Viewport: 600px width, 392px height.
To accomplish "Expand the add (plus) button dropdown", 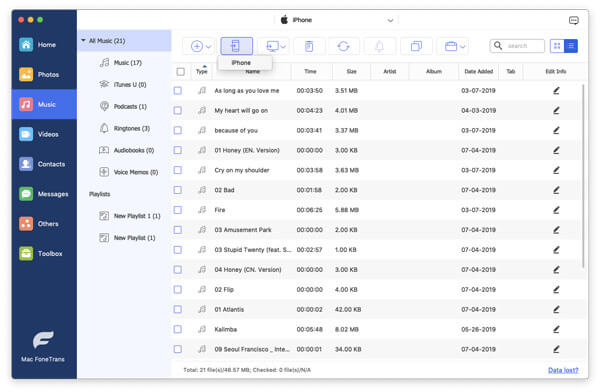I will coord(208,47).
